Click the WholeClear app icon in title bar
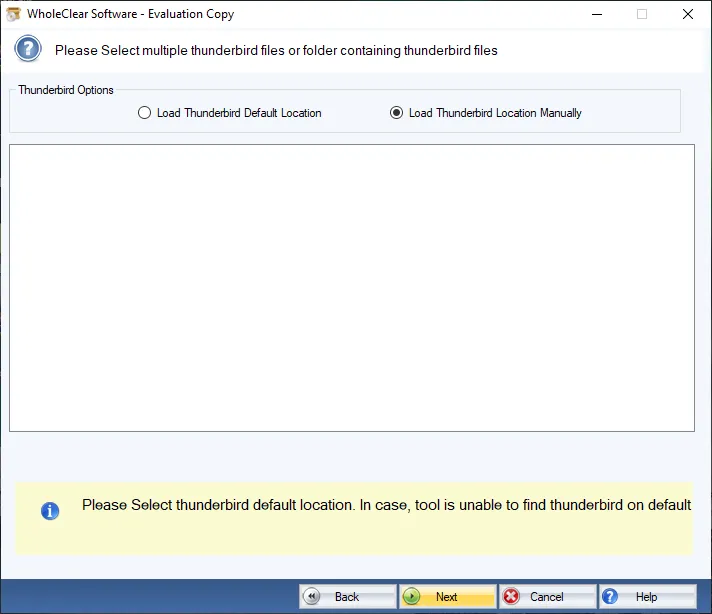This screenshot has width=712, height=614. [13, 14]
